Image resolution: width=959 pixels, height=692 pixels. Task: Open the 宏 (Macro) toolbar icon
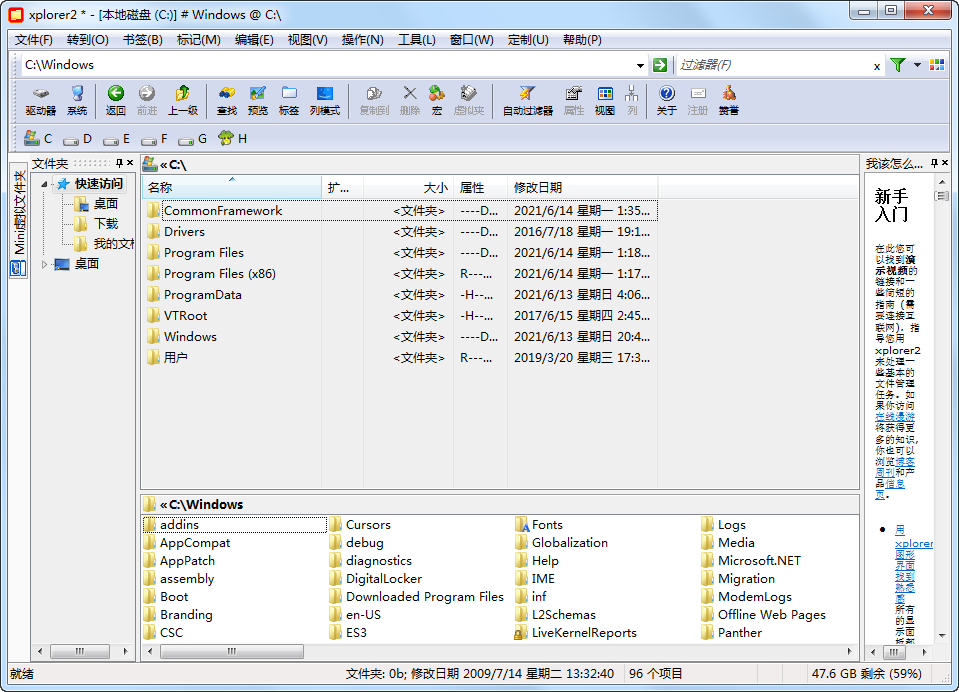pyautogui.click(x=437, y=101)
